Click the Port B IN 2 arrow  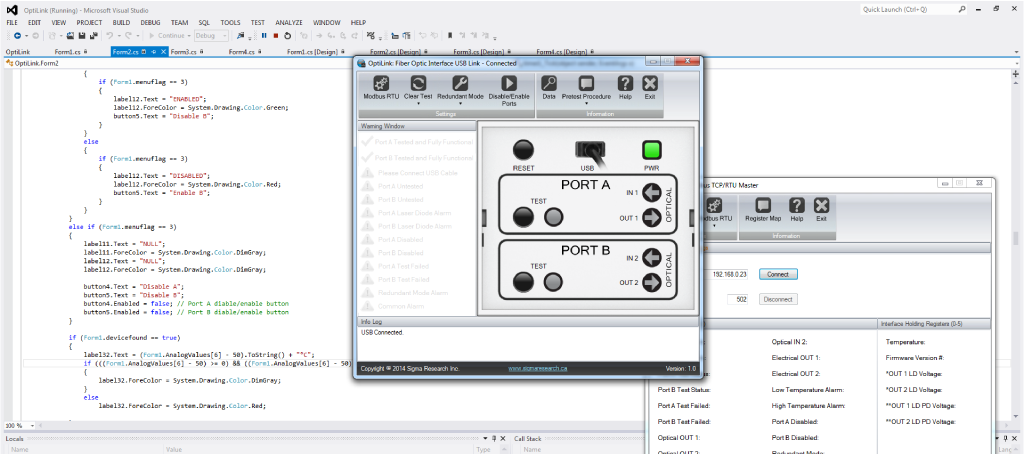click(651, 257)
